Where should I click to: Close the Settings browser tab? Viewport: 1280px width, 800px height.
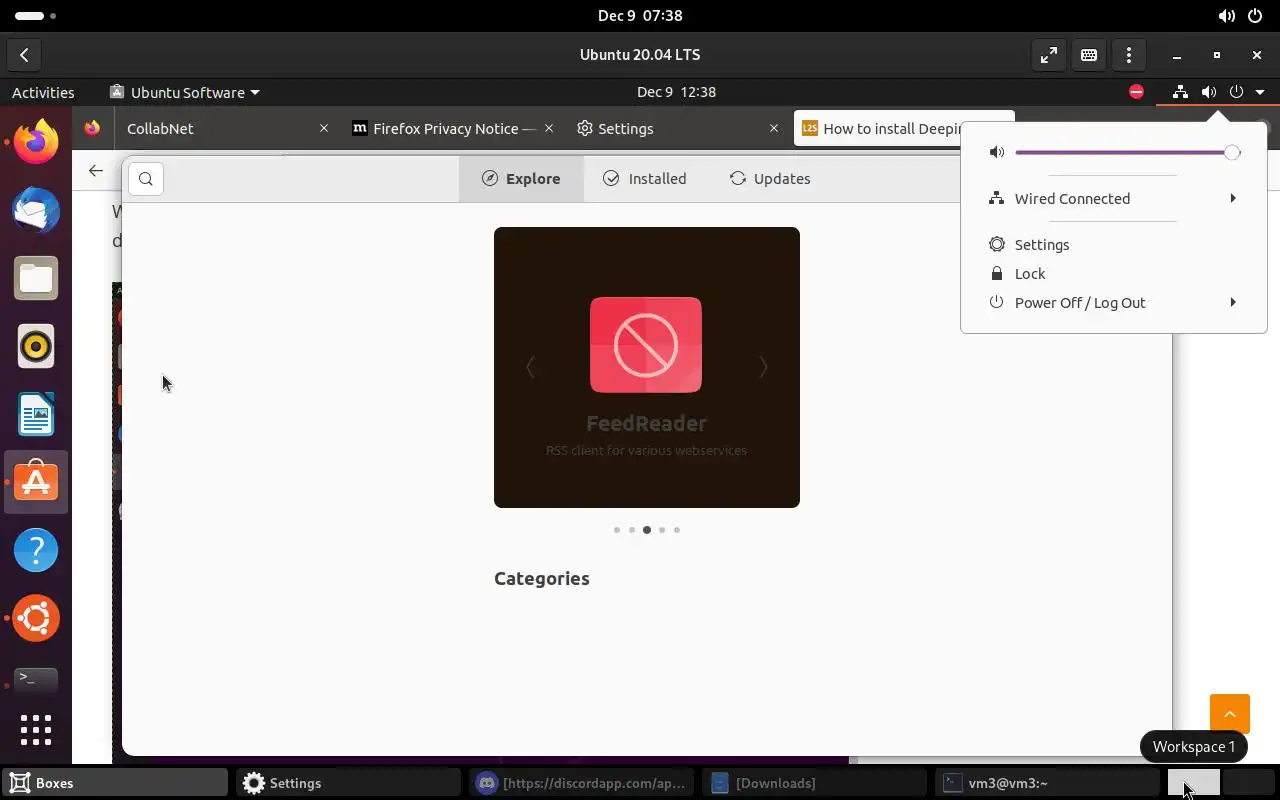[773, 128]
